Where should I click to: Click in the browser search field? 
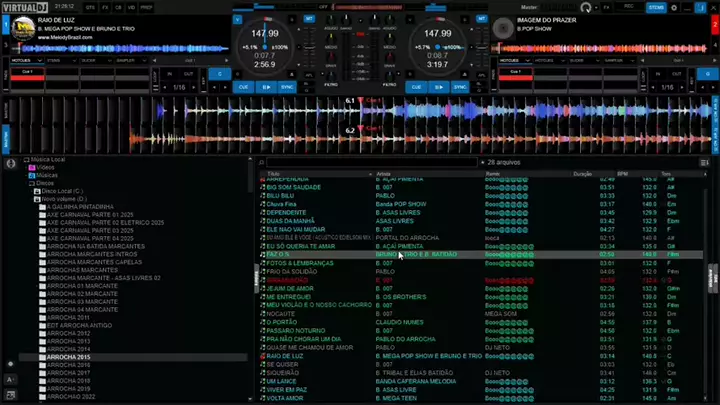[x=371, y=163]
